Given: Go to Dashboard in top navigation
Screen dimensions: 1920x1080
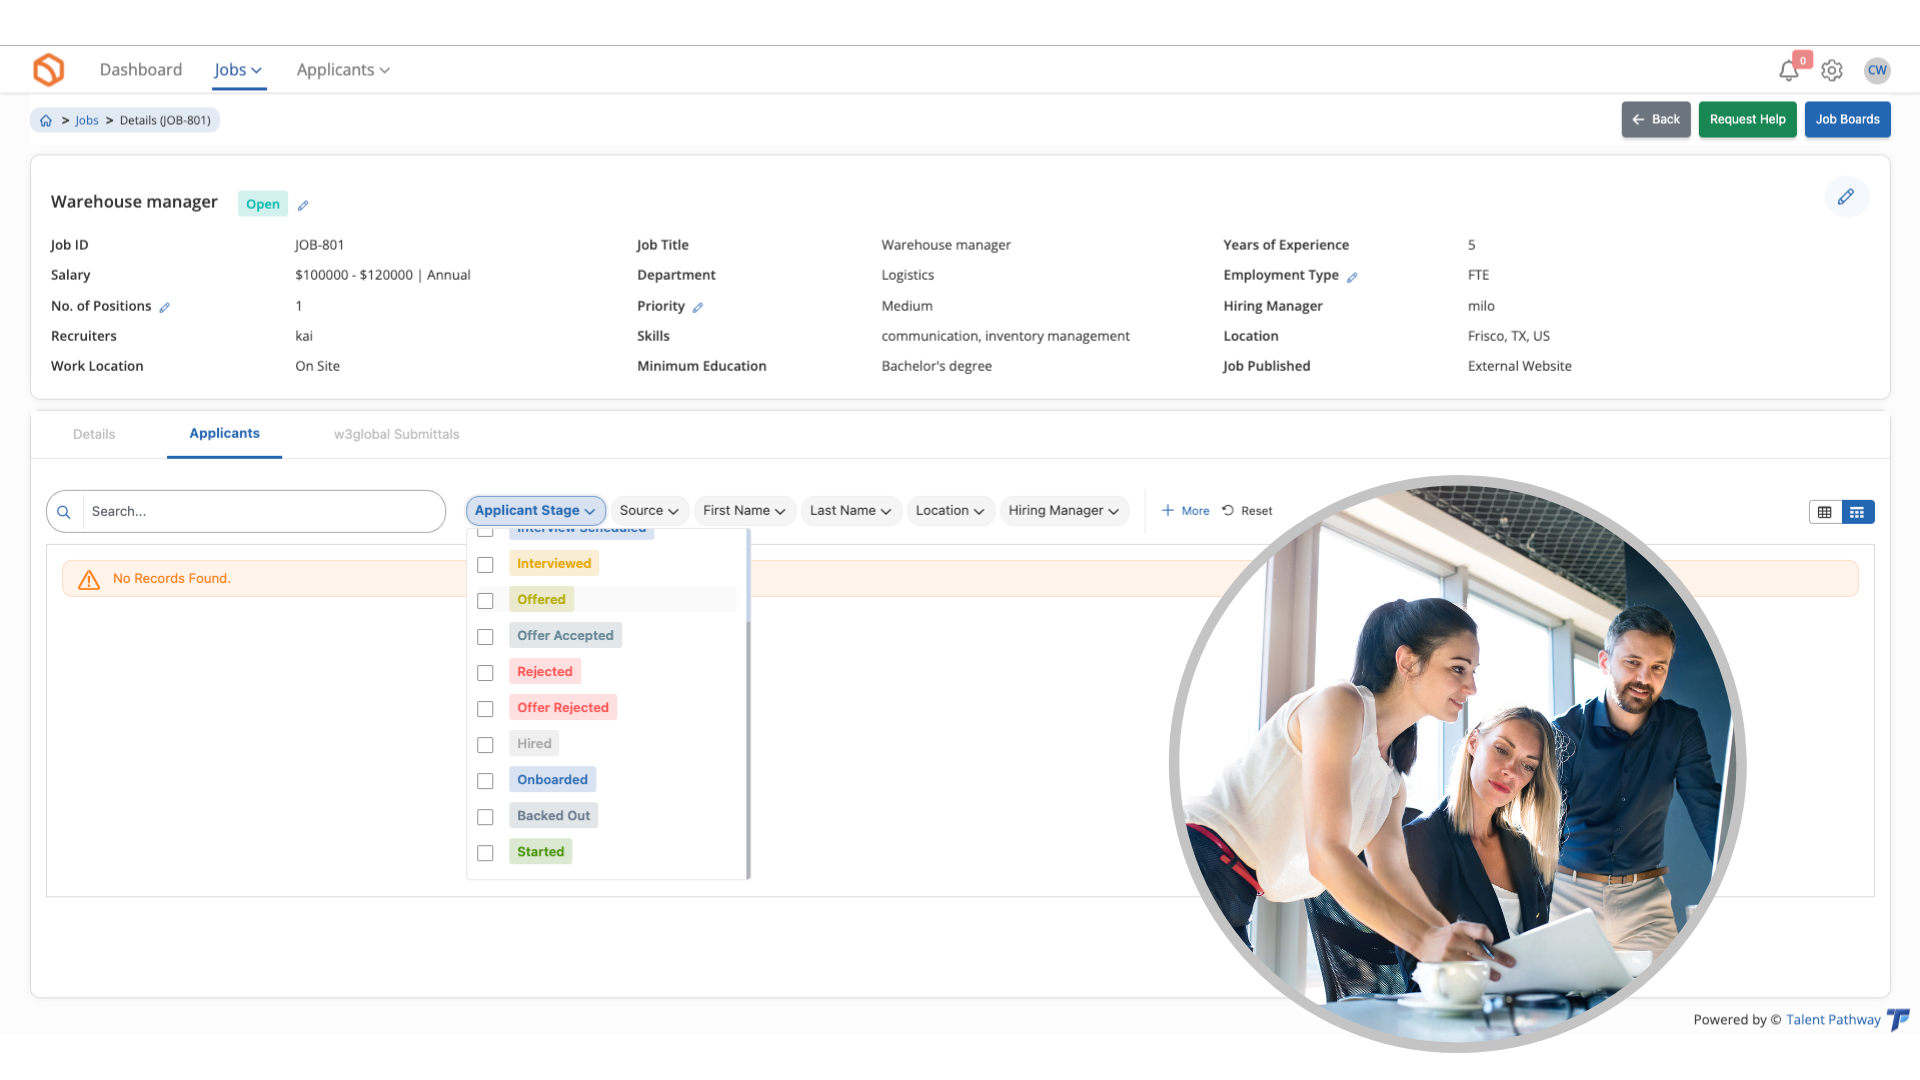Looking at the screenshot, I should point(141,70).
